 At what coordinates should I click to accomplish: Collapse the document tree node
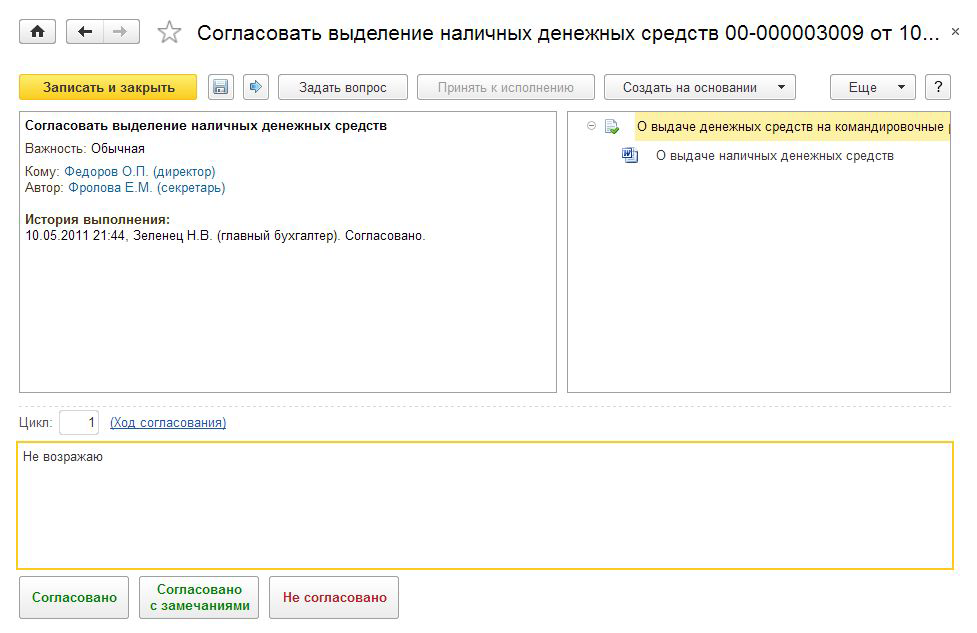pos(591,126)
